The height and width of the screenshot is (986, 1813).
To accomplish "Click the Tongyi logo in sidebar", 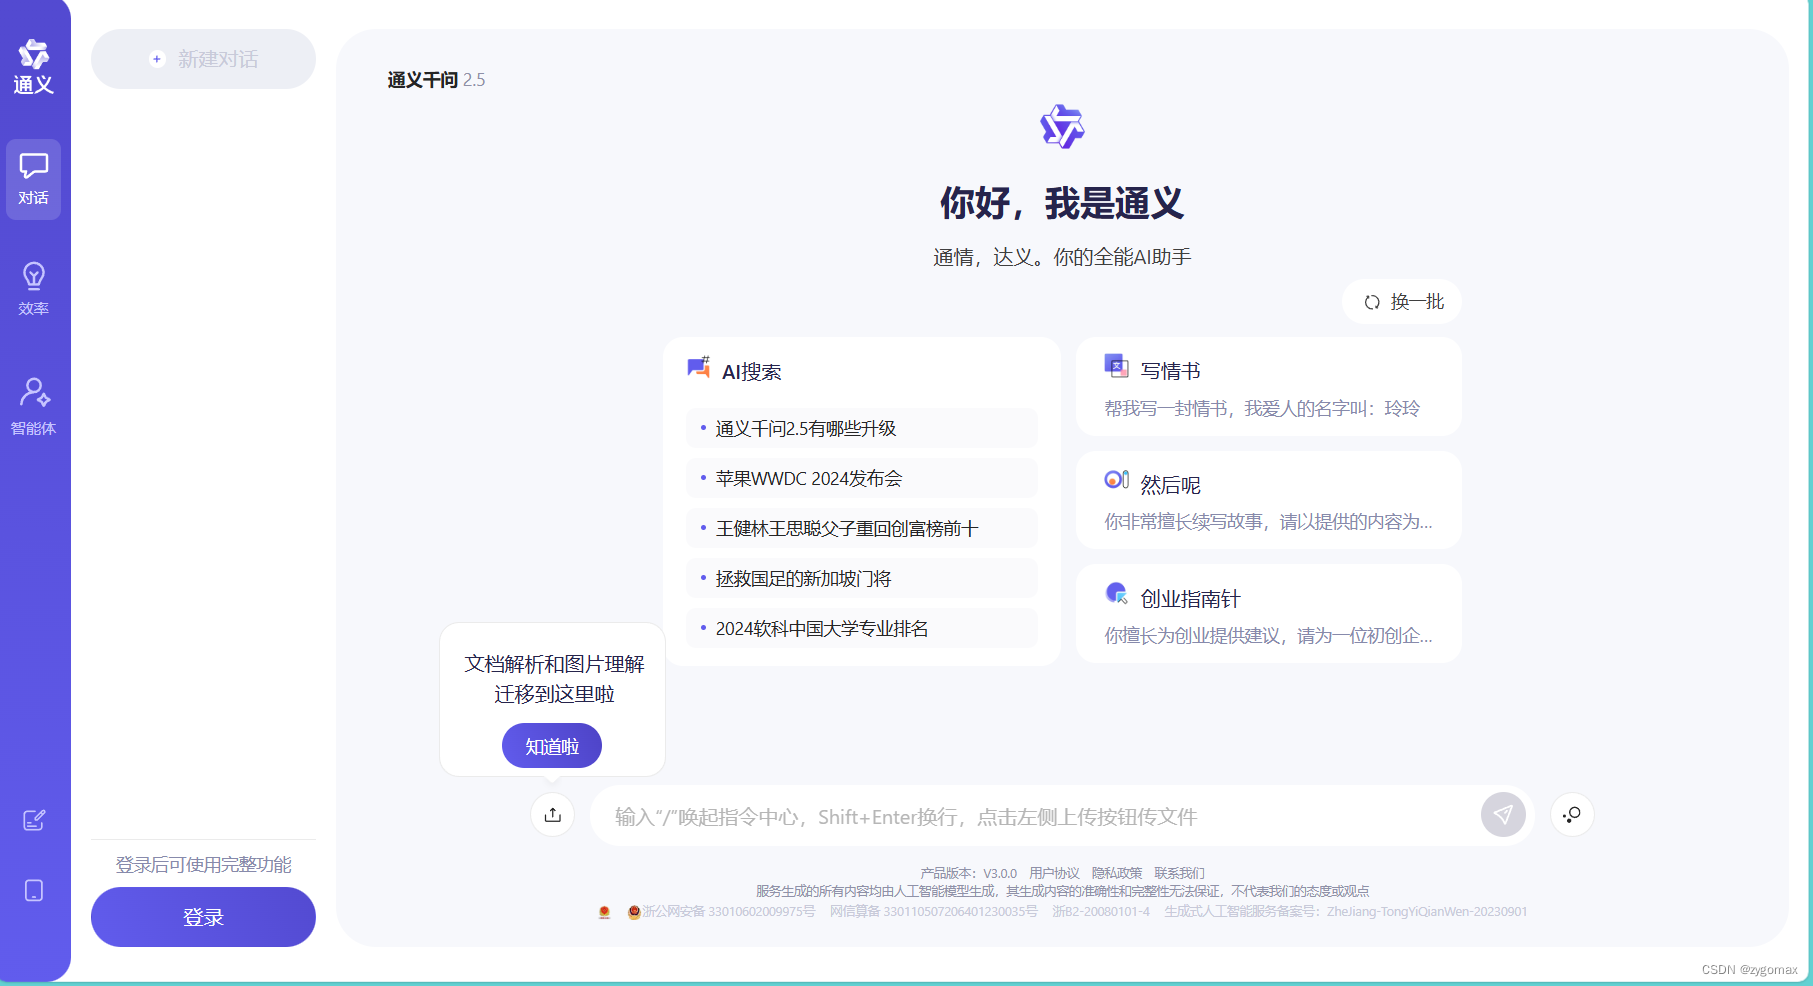I will pos(34,66).
